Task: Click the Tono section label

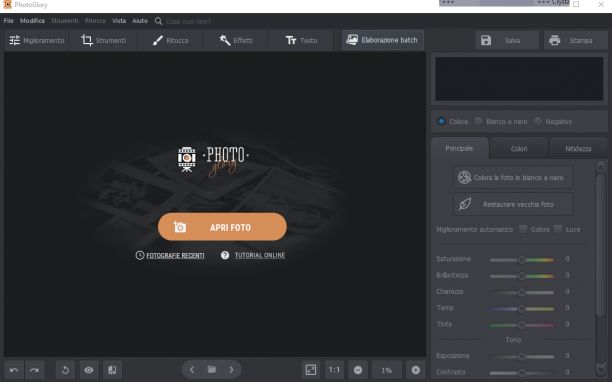Action: [x=513, y=340]
